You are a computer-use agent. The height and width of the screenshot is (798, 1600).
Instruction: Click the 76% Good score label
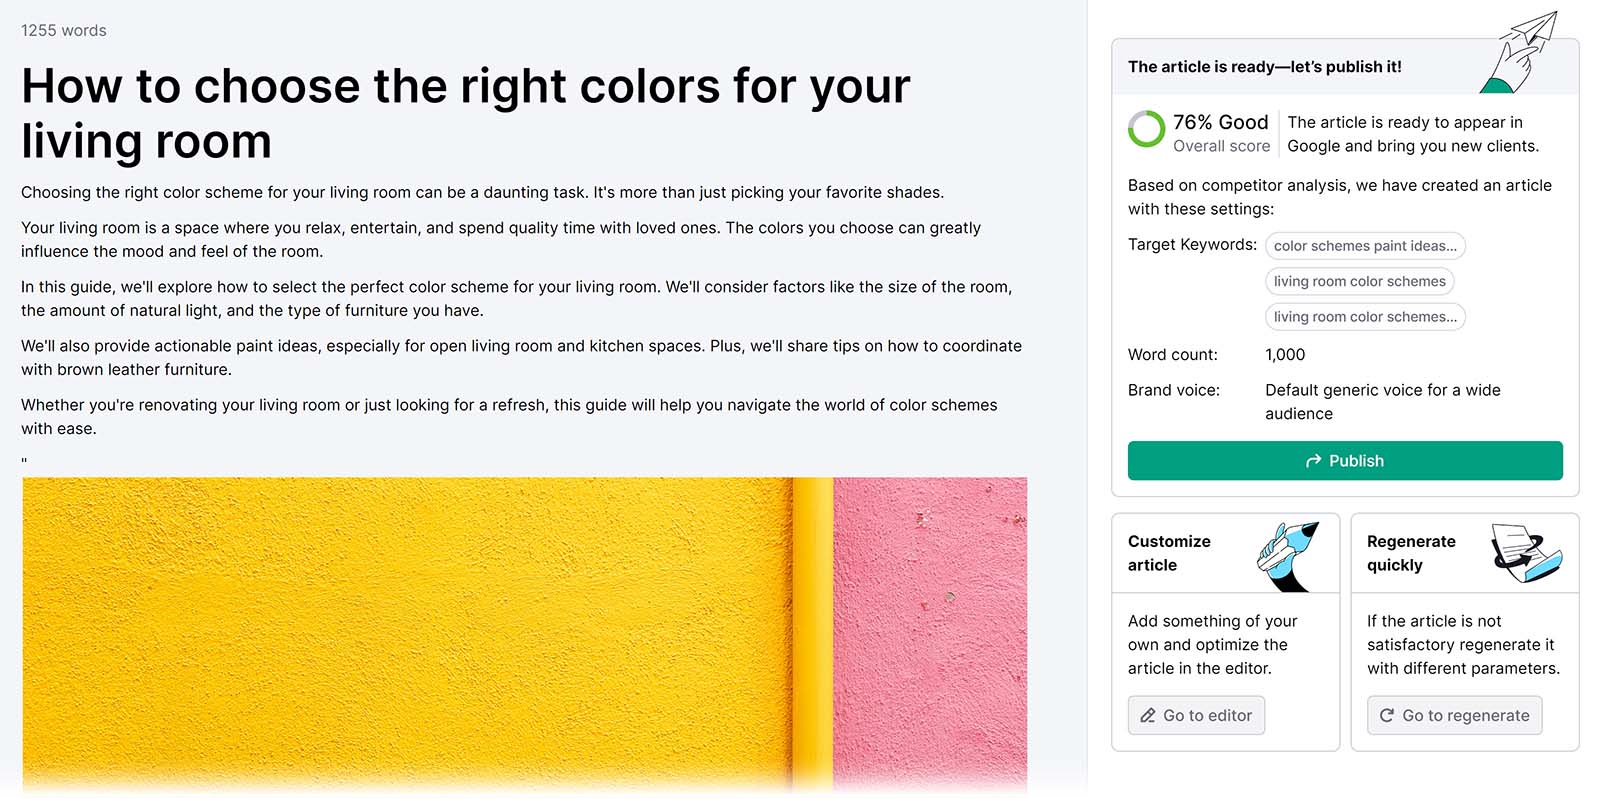pos(1220,122)
